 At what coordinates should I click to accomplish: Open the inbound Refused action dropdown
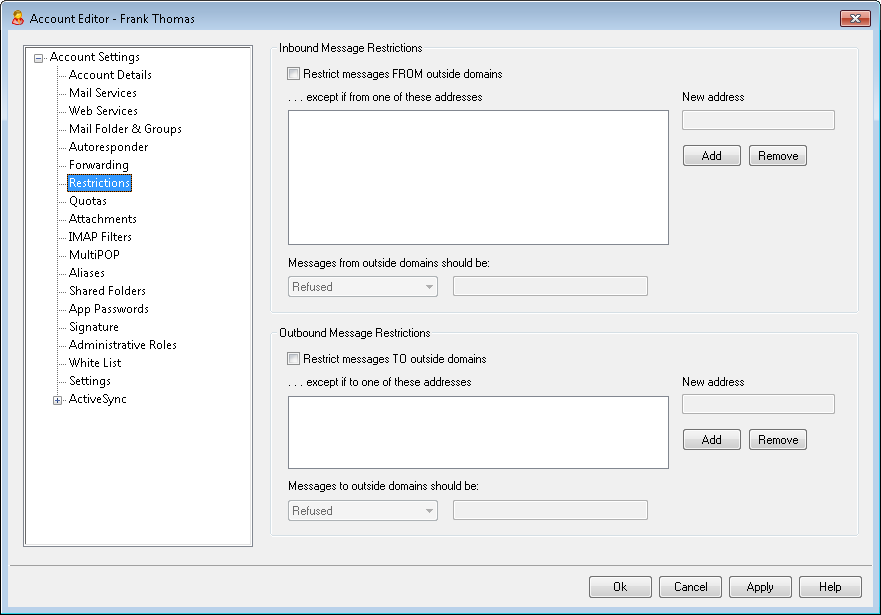pos(363,287)
